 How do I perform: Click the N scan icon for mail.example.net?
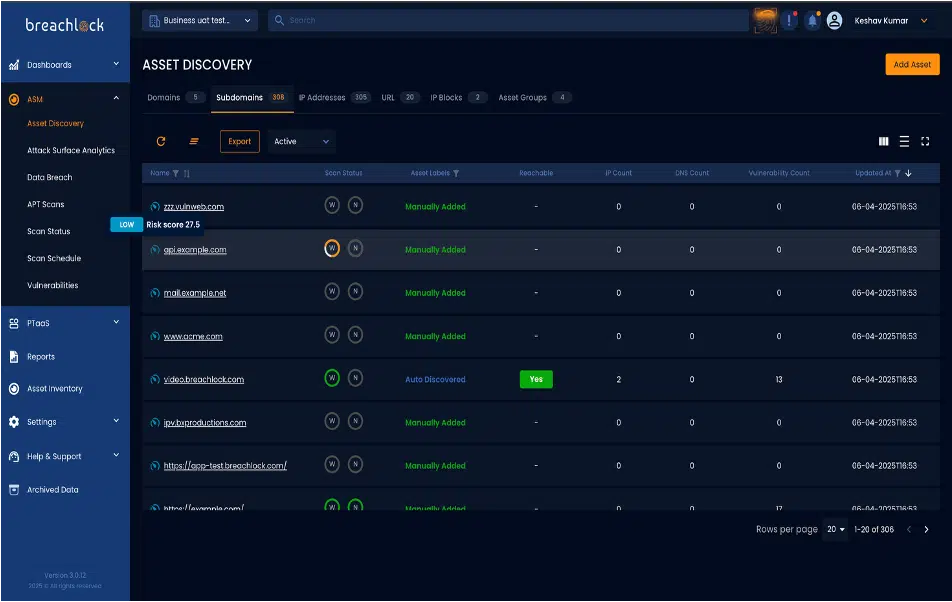click(355, 291)
